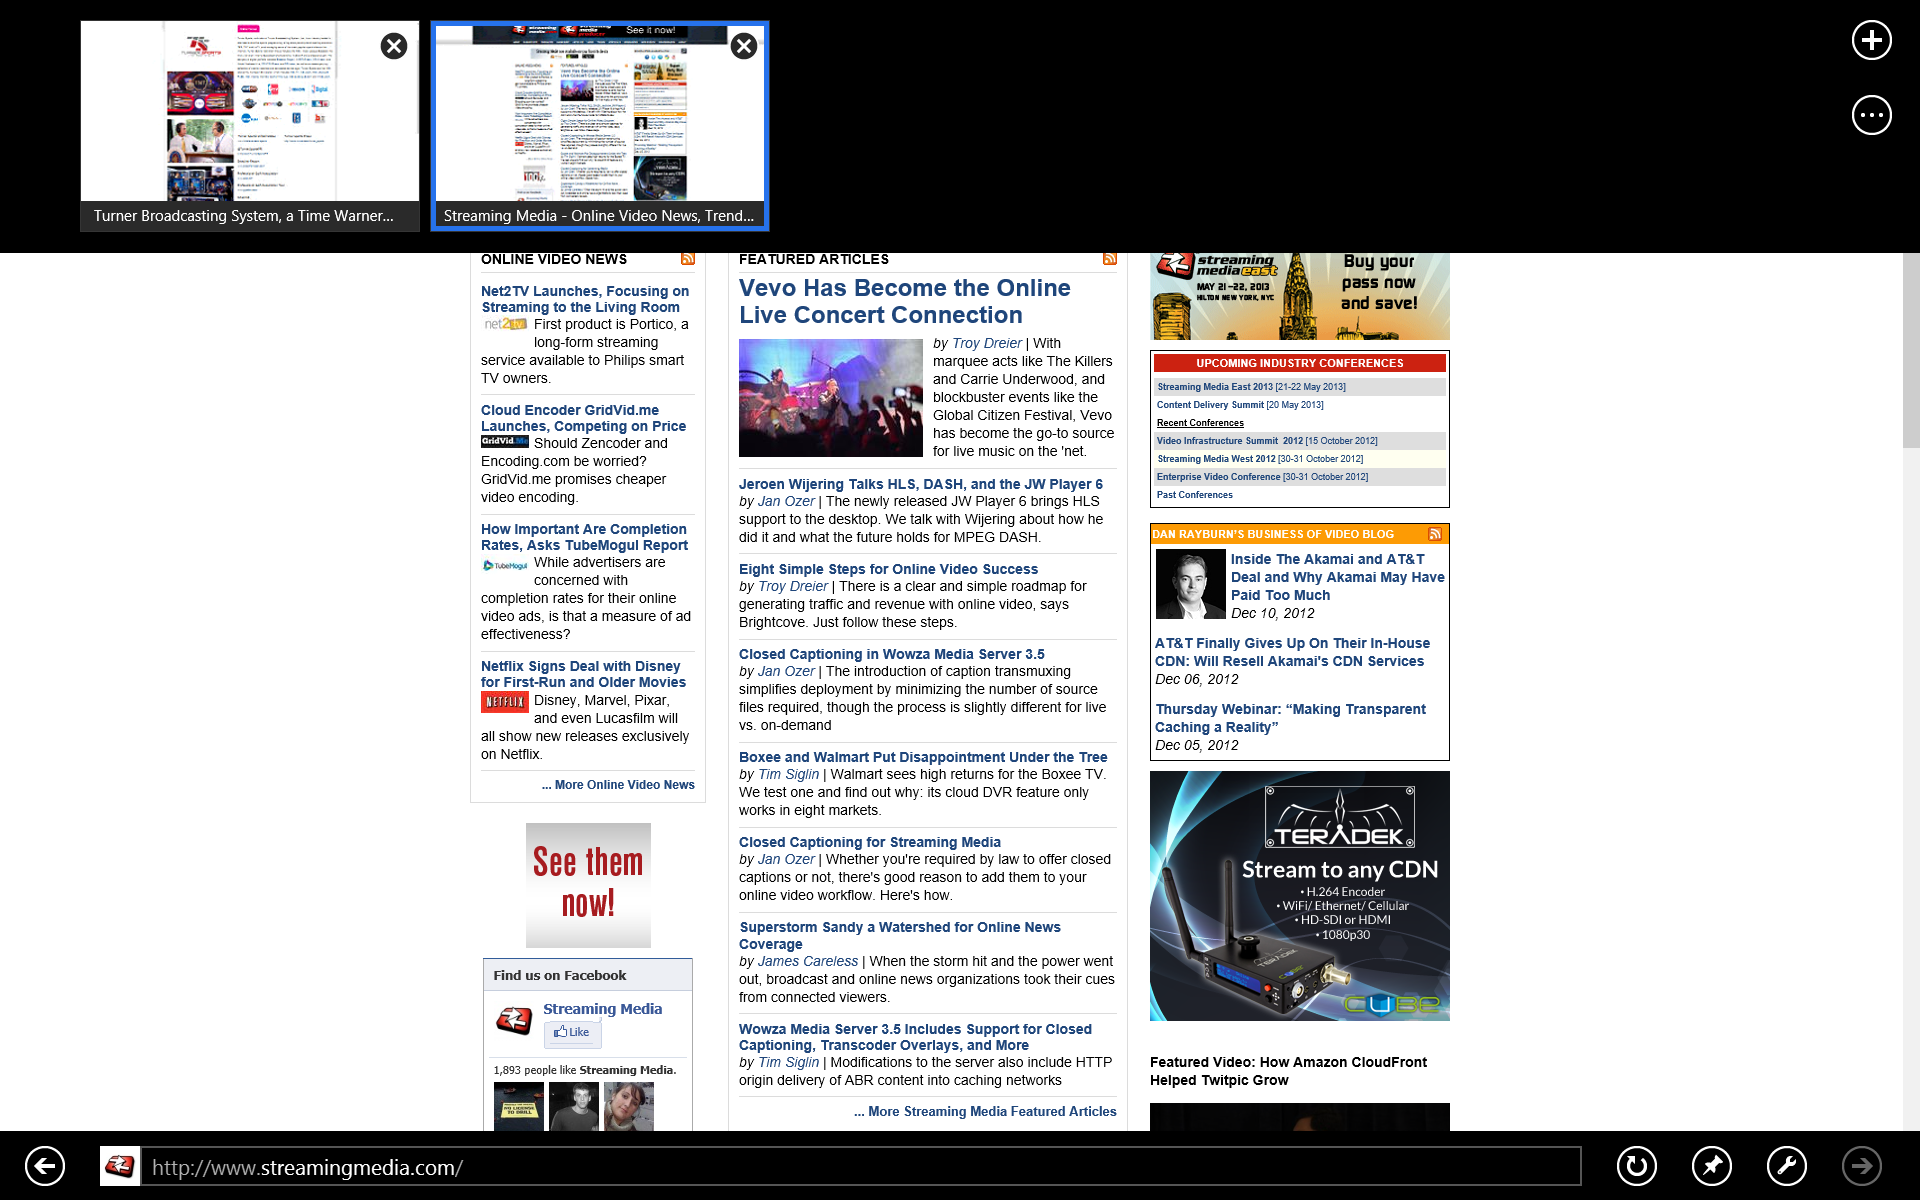
Task: Close the Turner Broadcasting System tab
Action: [394, 46]
